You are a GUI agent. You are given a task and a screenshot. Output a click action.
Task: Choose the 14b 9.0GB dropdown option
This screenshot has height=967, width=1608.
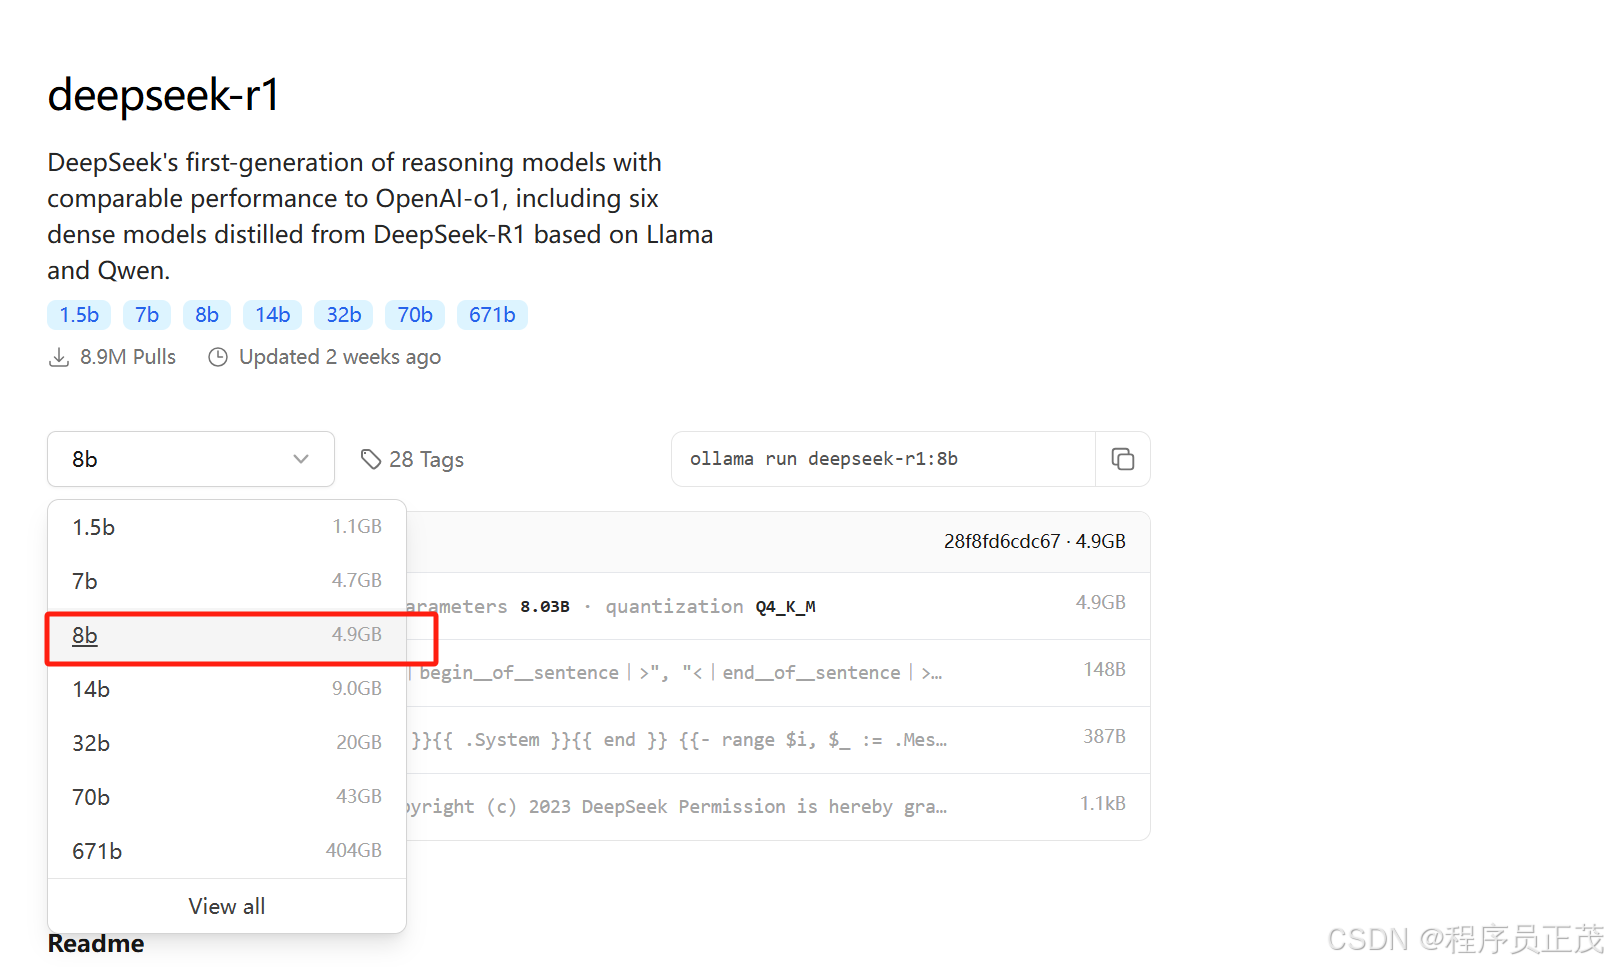click(x=227, y=689)
